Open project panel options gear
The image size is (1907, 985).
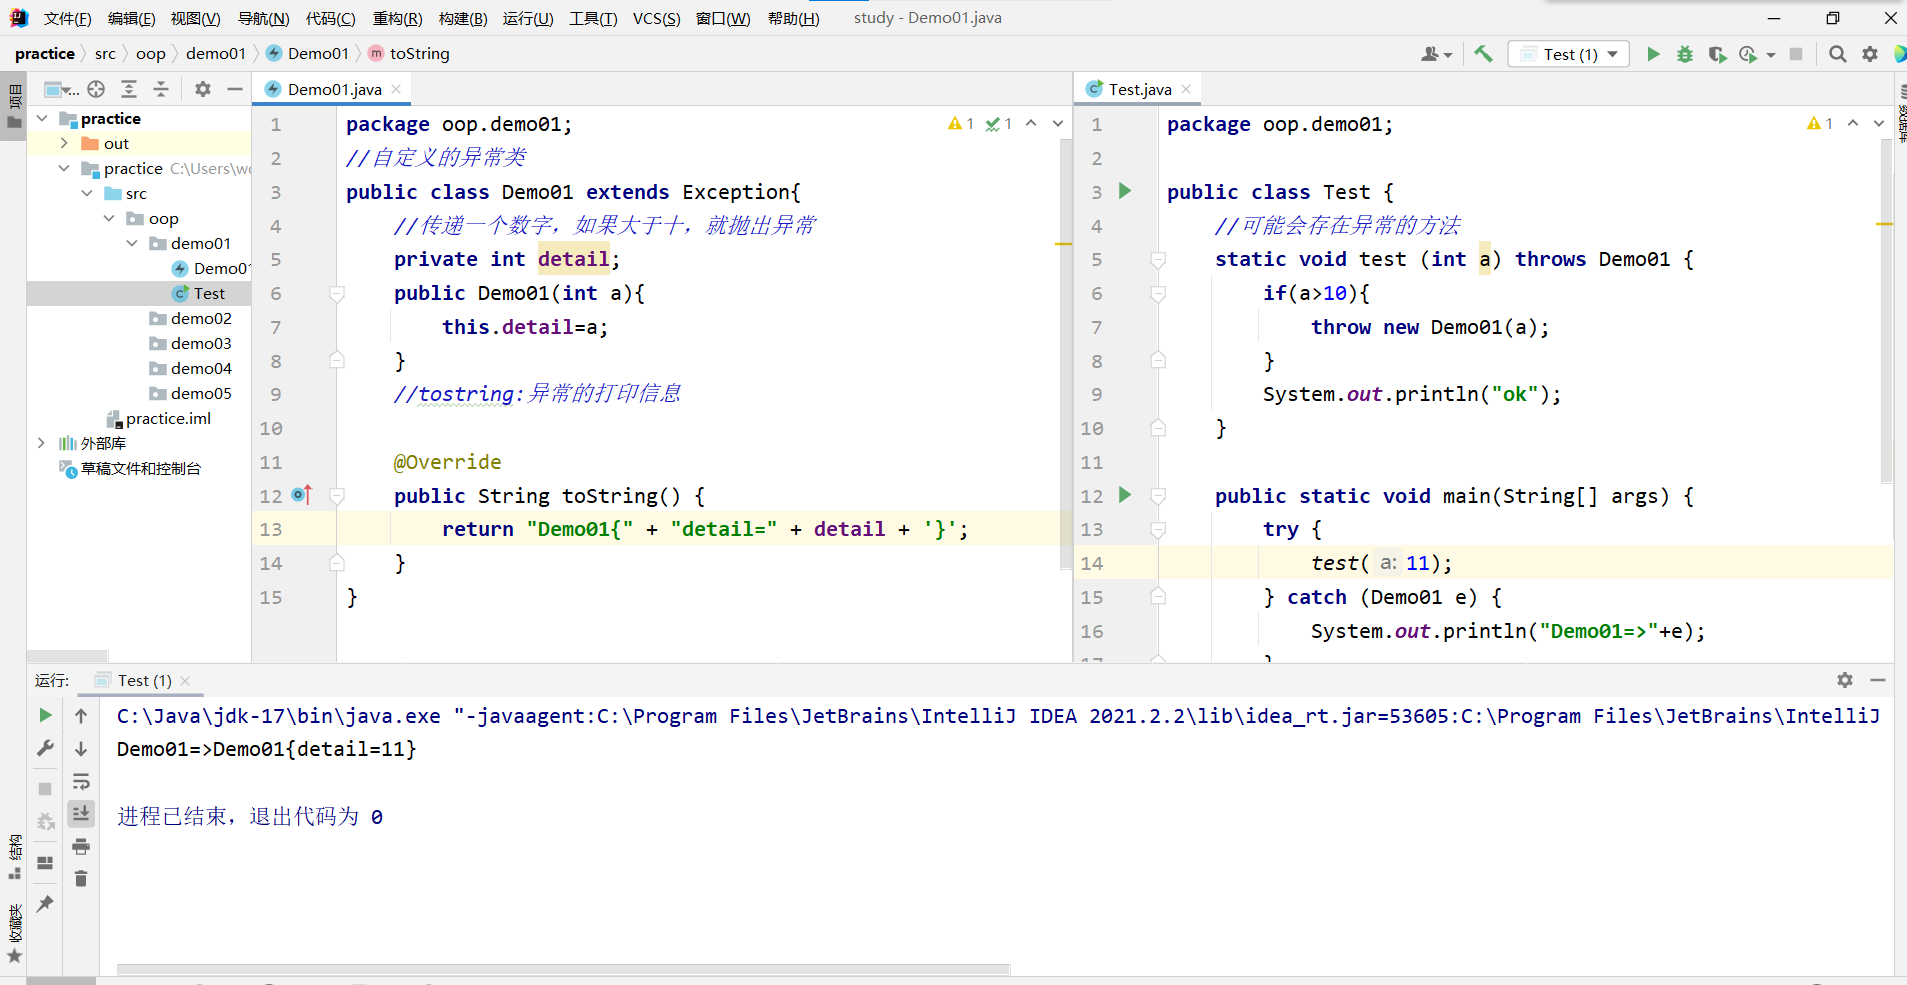click(203, 89)
